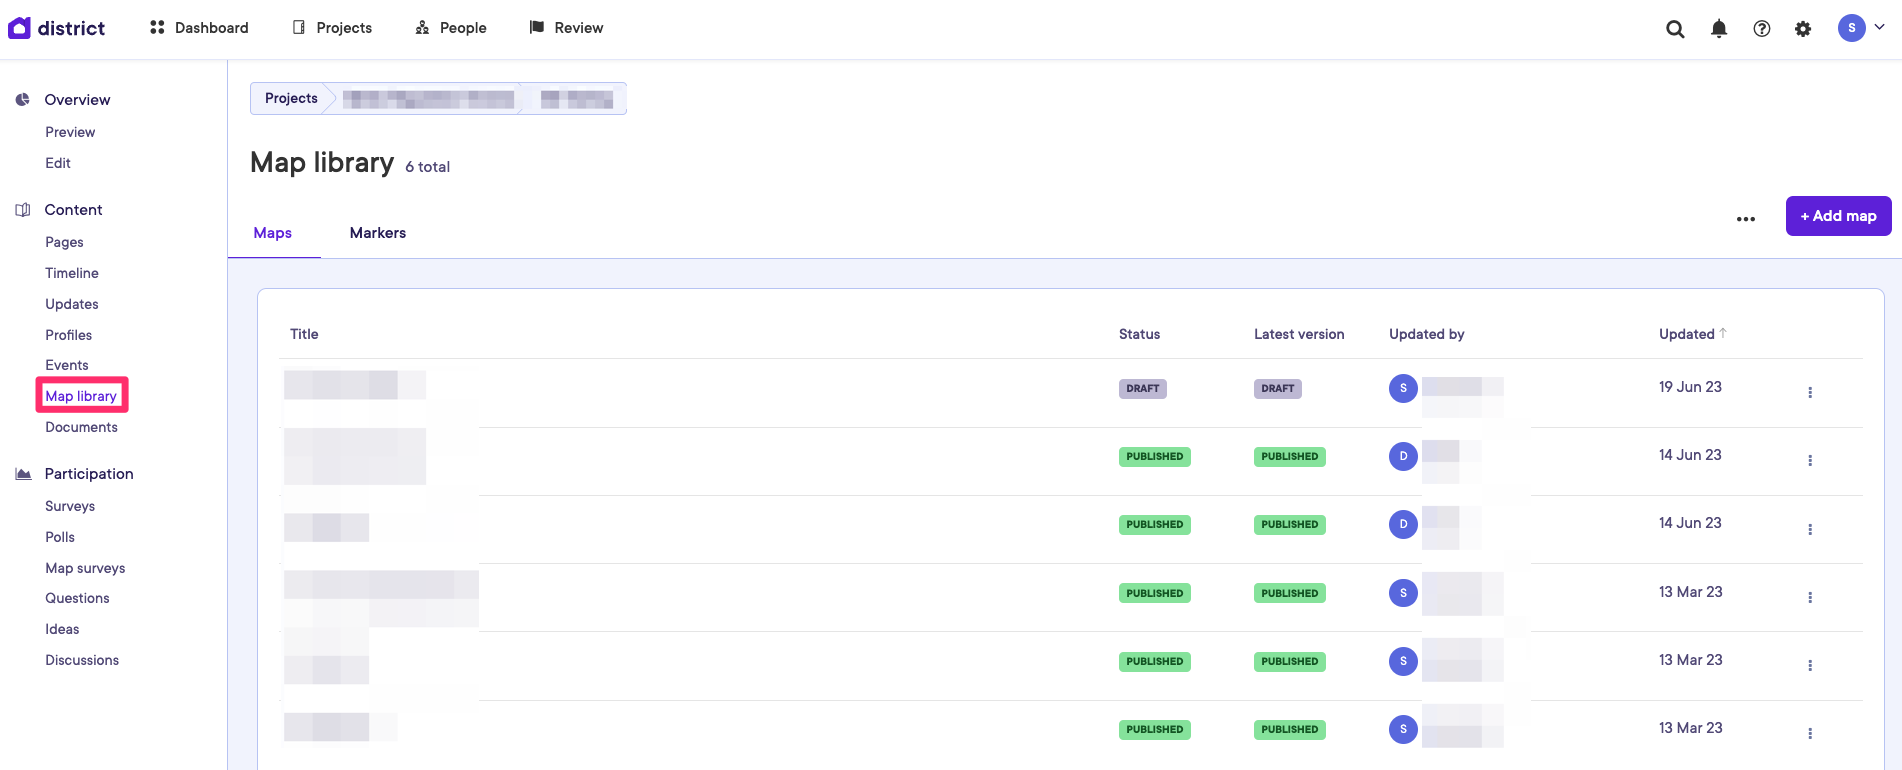1902x770 pixels.
Task: Click the Projects breadcrumb link
Action: coord(291,98)
